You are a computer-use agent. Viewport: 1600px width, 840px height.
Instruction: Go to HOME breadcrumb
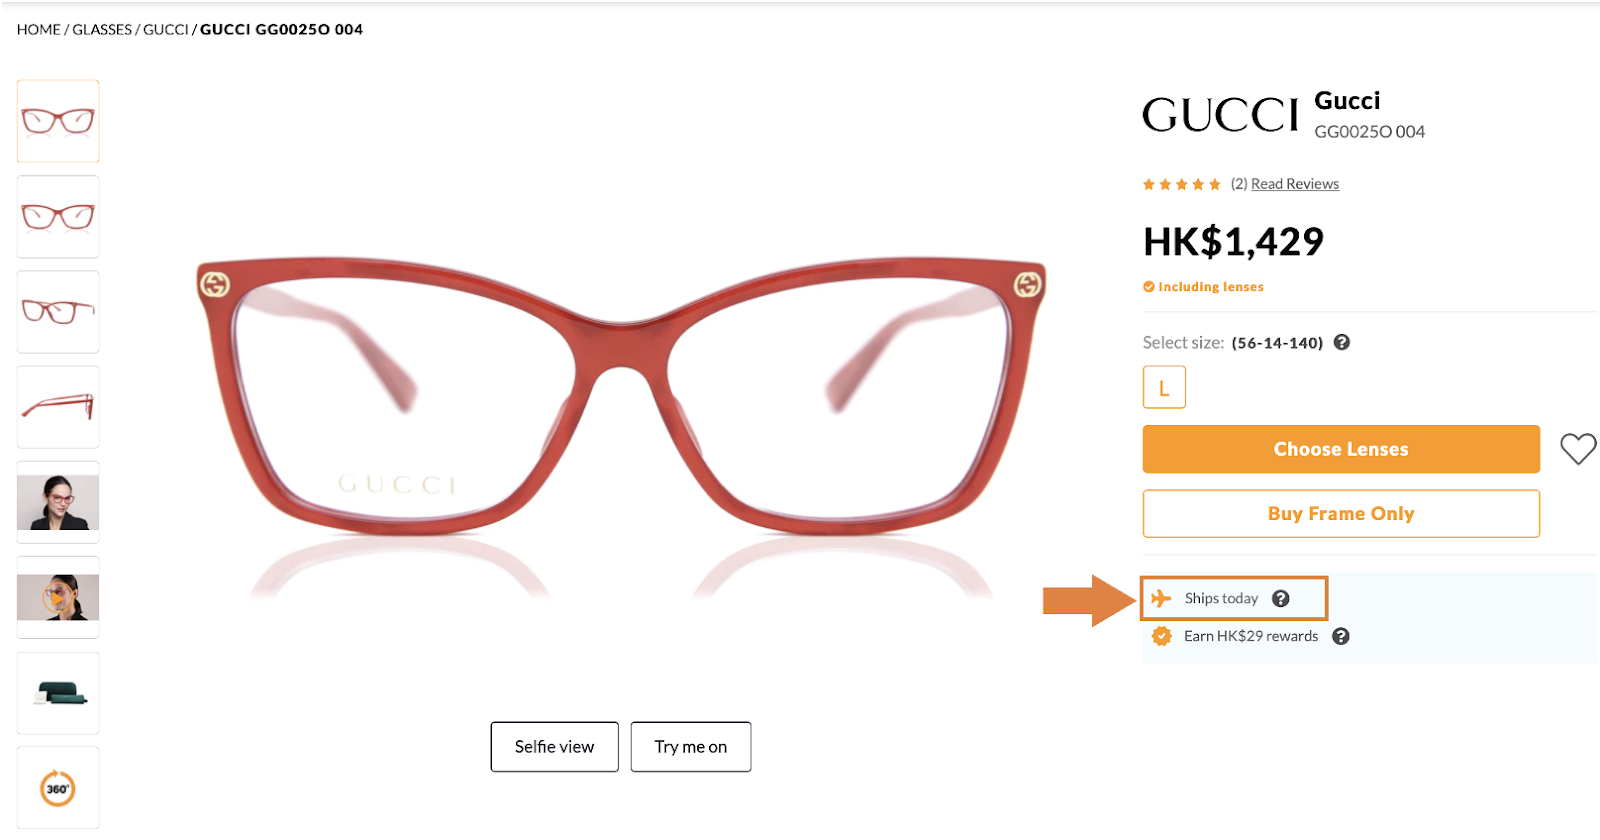(39, 29)
